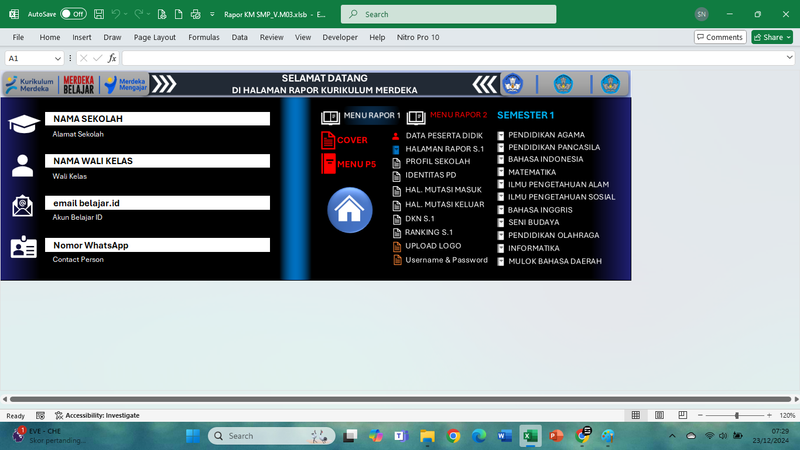
Task: Click the PENDIDIKAN AGAMA subject icon
Action: 501,136
